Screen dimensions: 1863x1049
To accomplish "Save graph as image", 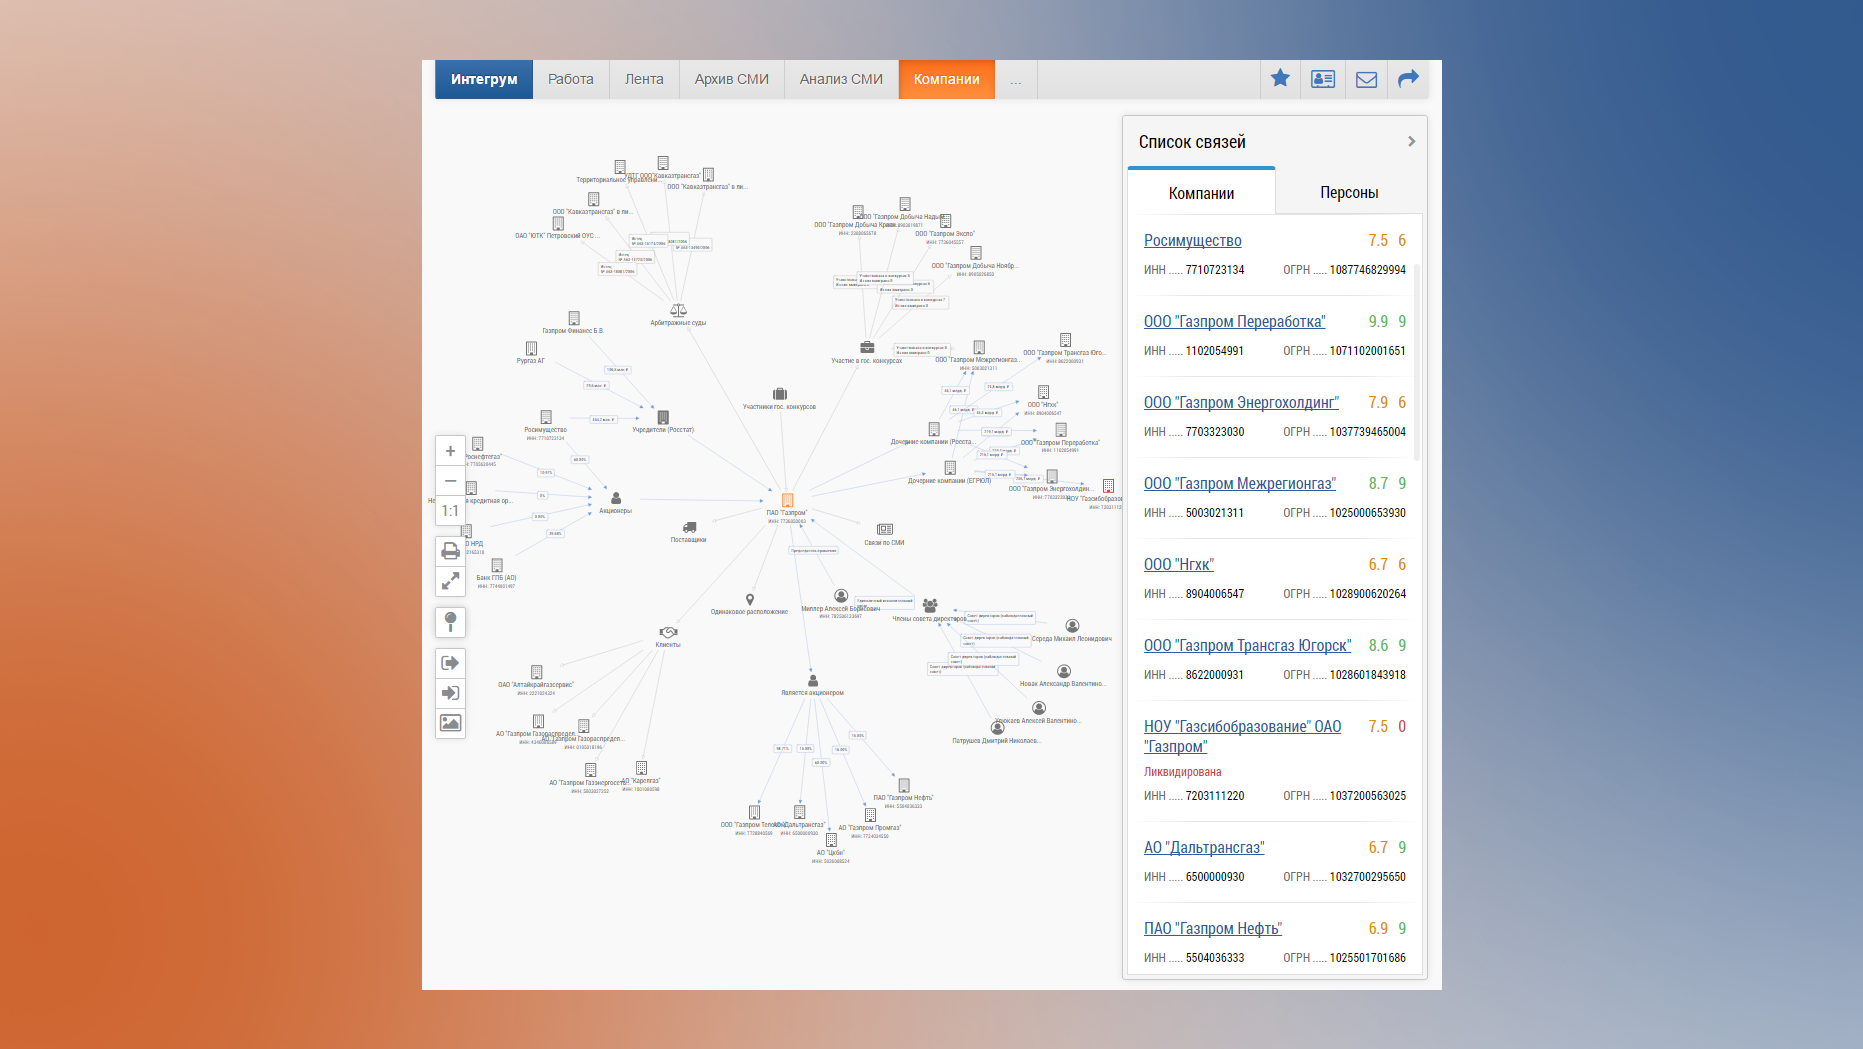I will pos(450,723).
